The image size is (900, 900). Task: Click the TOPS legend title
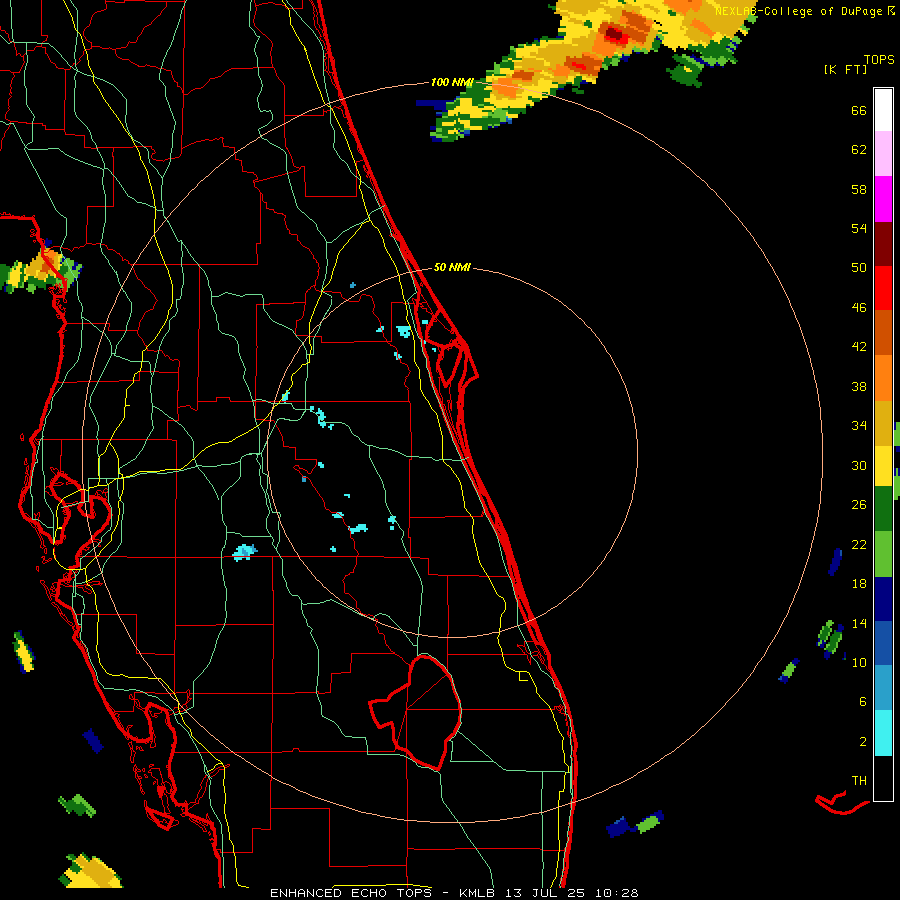(879, 60)
